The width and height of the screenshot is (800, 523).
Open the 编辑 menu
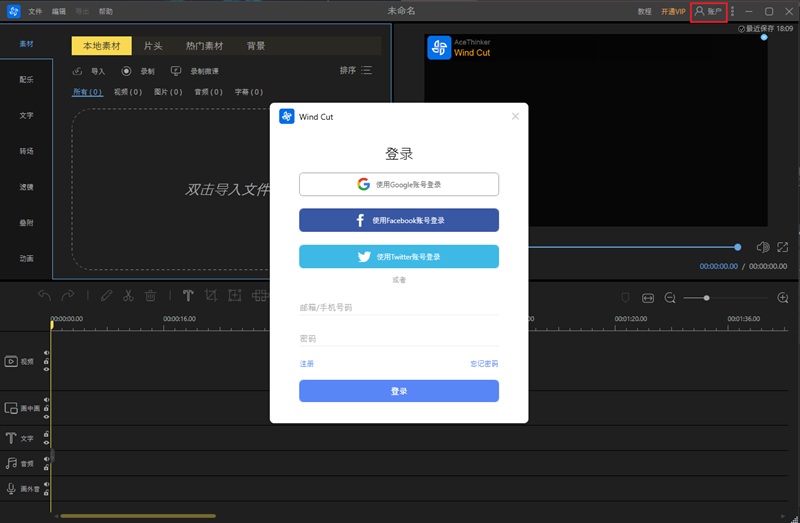coord(59,11)
